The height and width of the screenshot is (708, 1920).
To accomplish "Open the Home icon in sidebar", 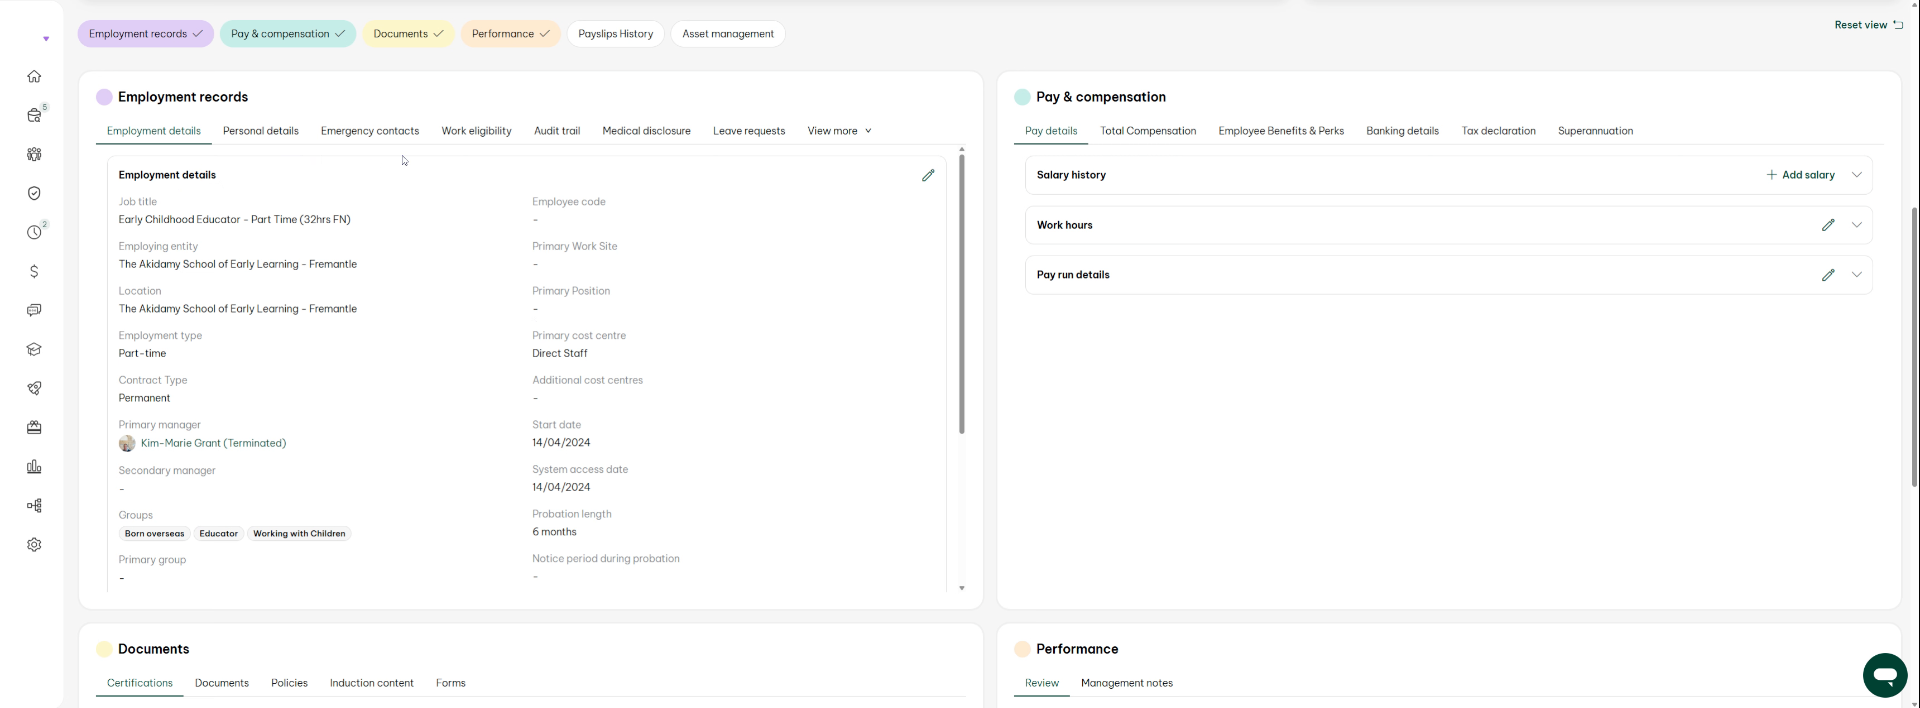I will (x=34, y=76).
